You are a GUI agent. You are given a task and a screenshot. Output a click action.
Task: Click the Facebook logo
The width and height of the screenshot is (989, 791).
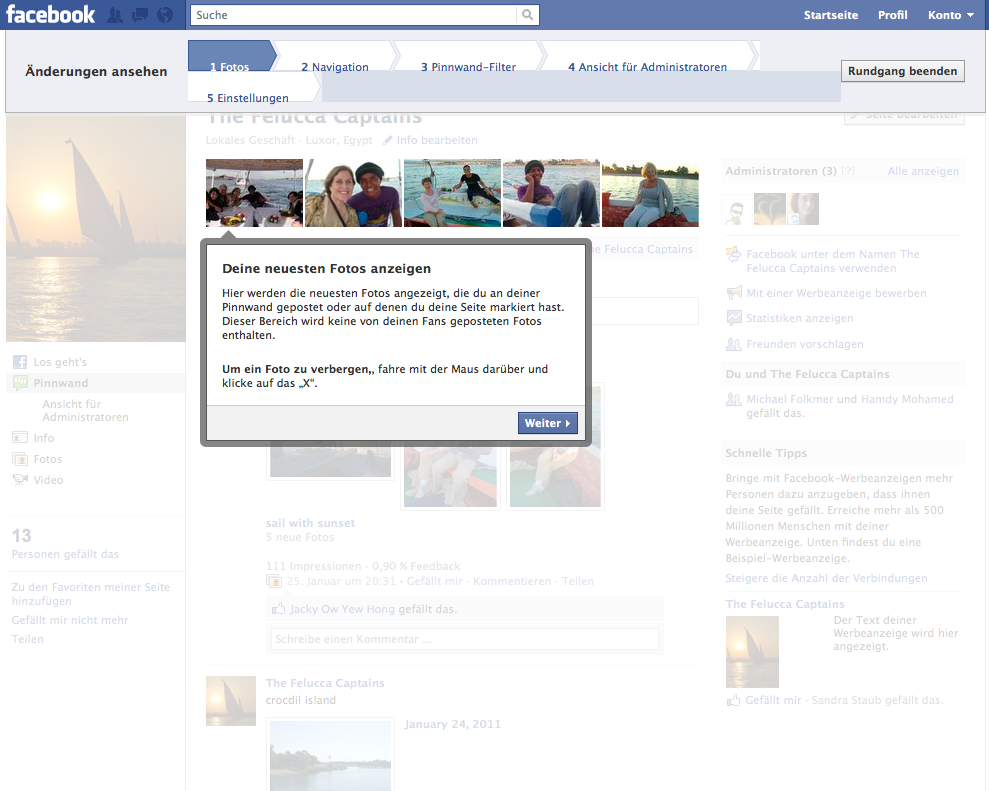(x=50, y=15)
